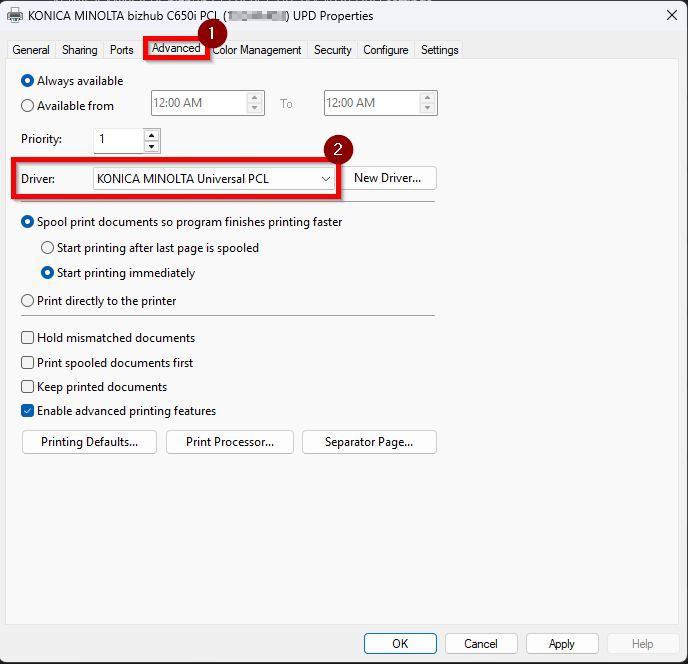Decrease Priority with down spinner arrow
Viewport: 688px width, 664px height.
click(x=151, y=146)
